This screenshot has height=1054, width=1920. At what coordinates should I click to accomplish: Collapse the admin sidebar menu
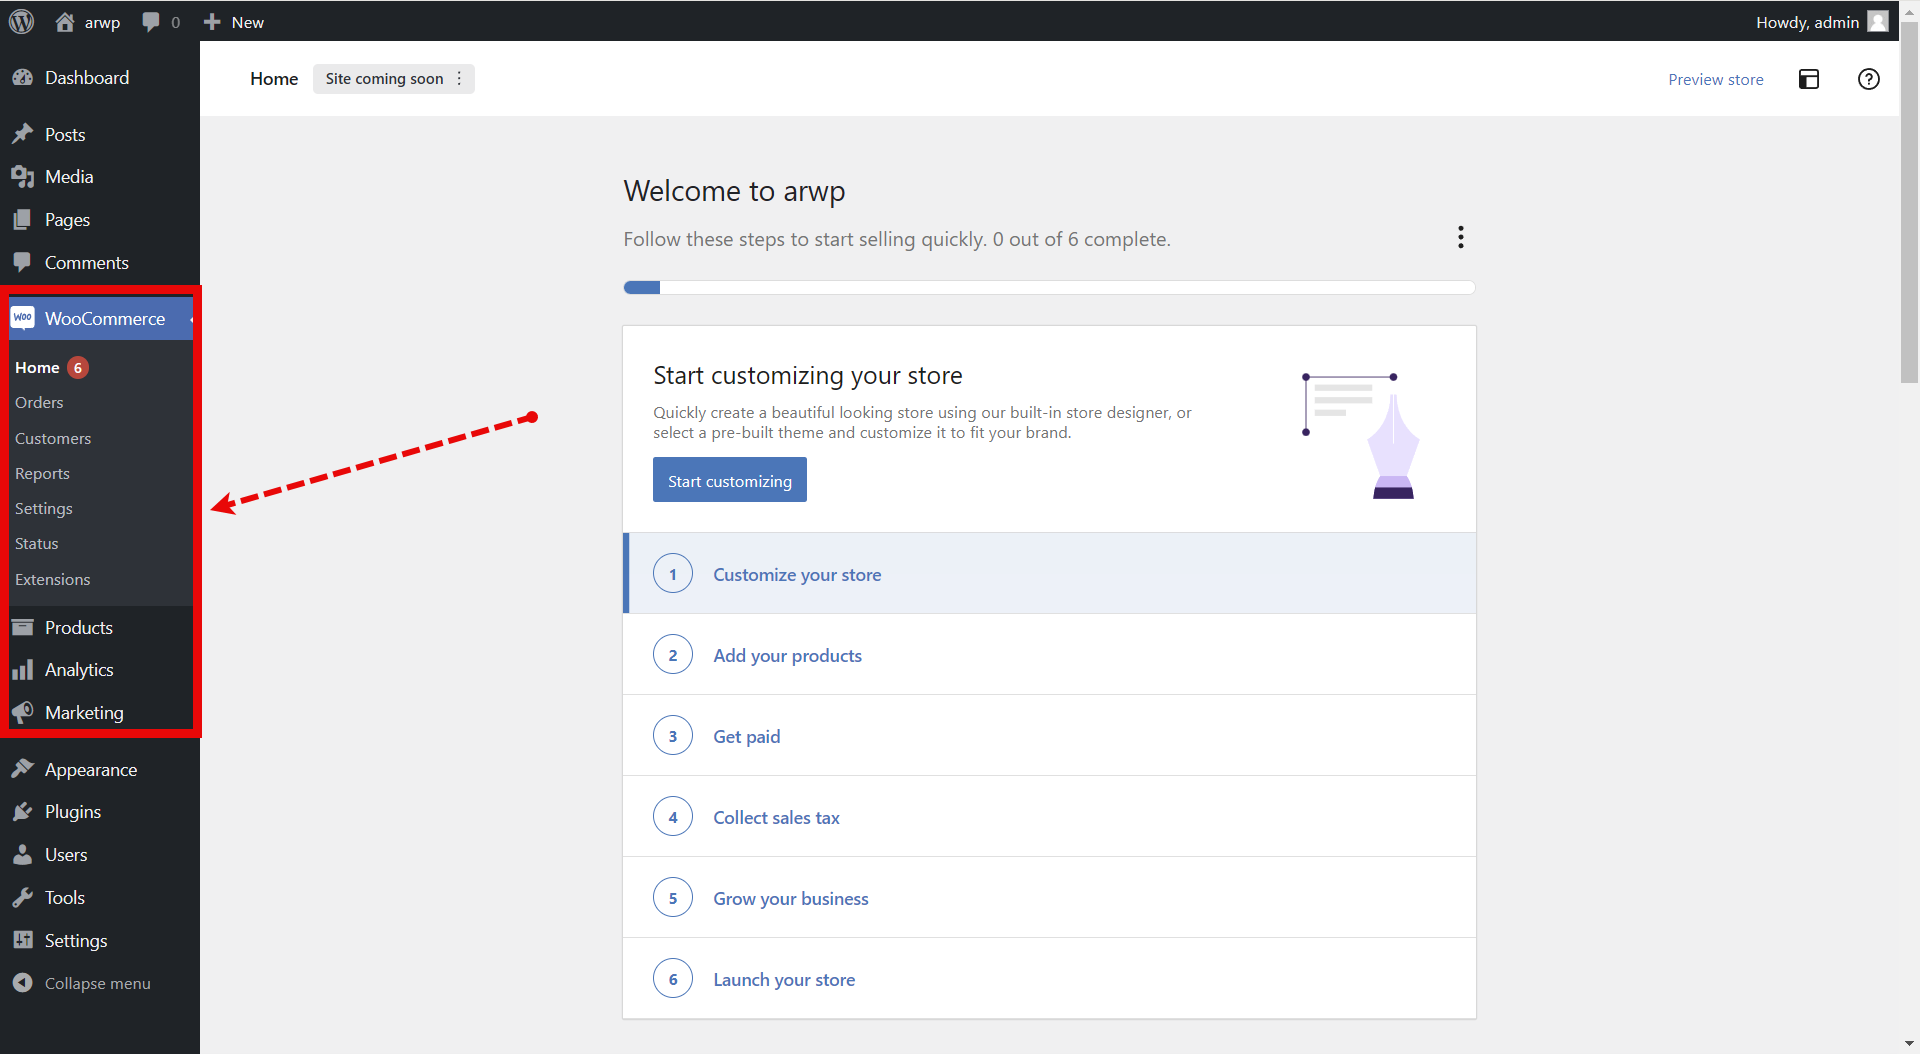click(96, 984)
